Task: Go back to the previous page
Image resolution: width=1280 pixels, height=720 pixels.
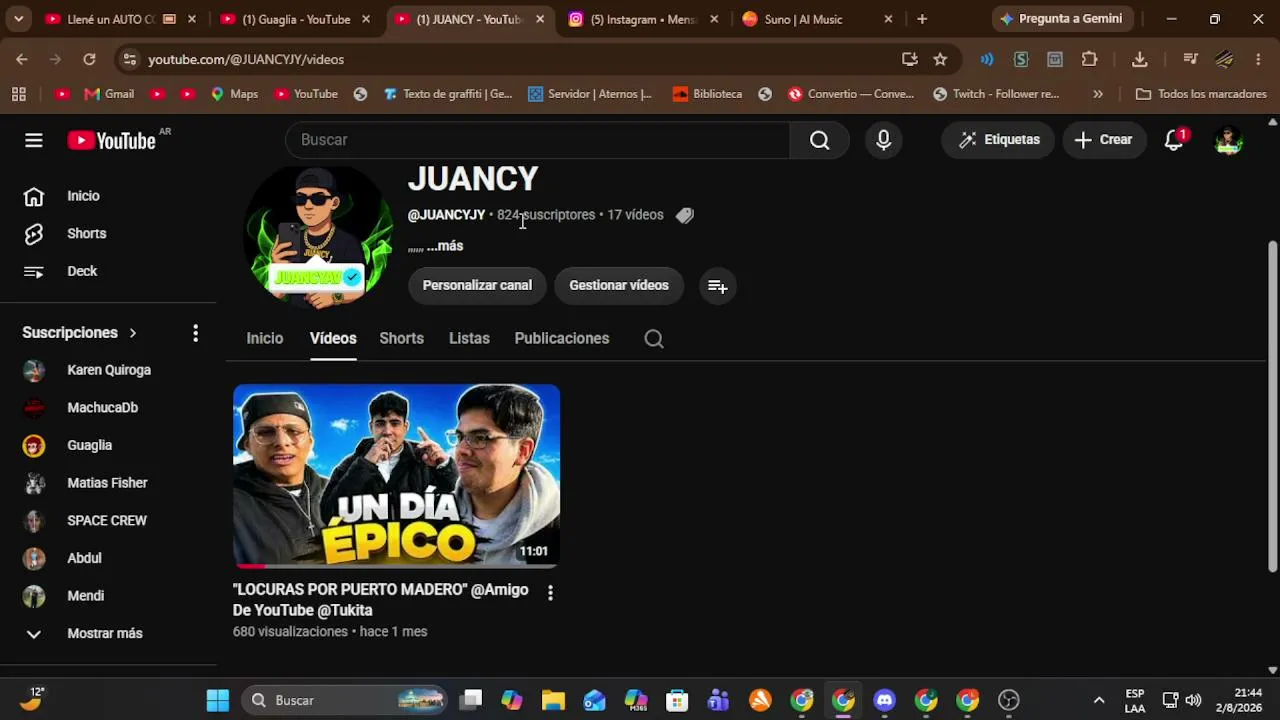Action: coord(22,59)
